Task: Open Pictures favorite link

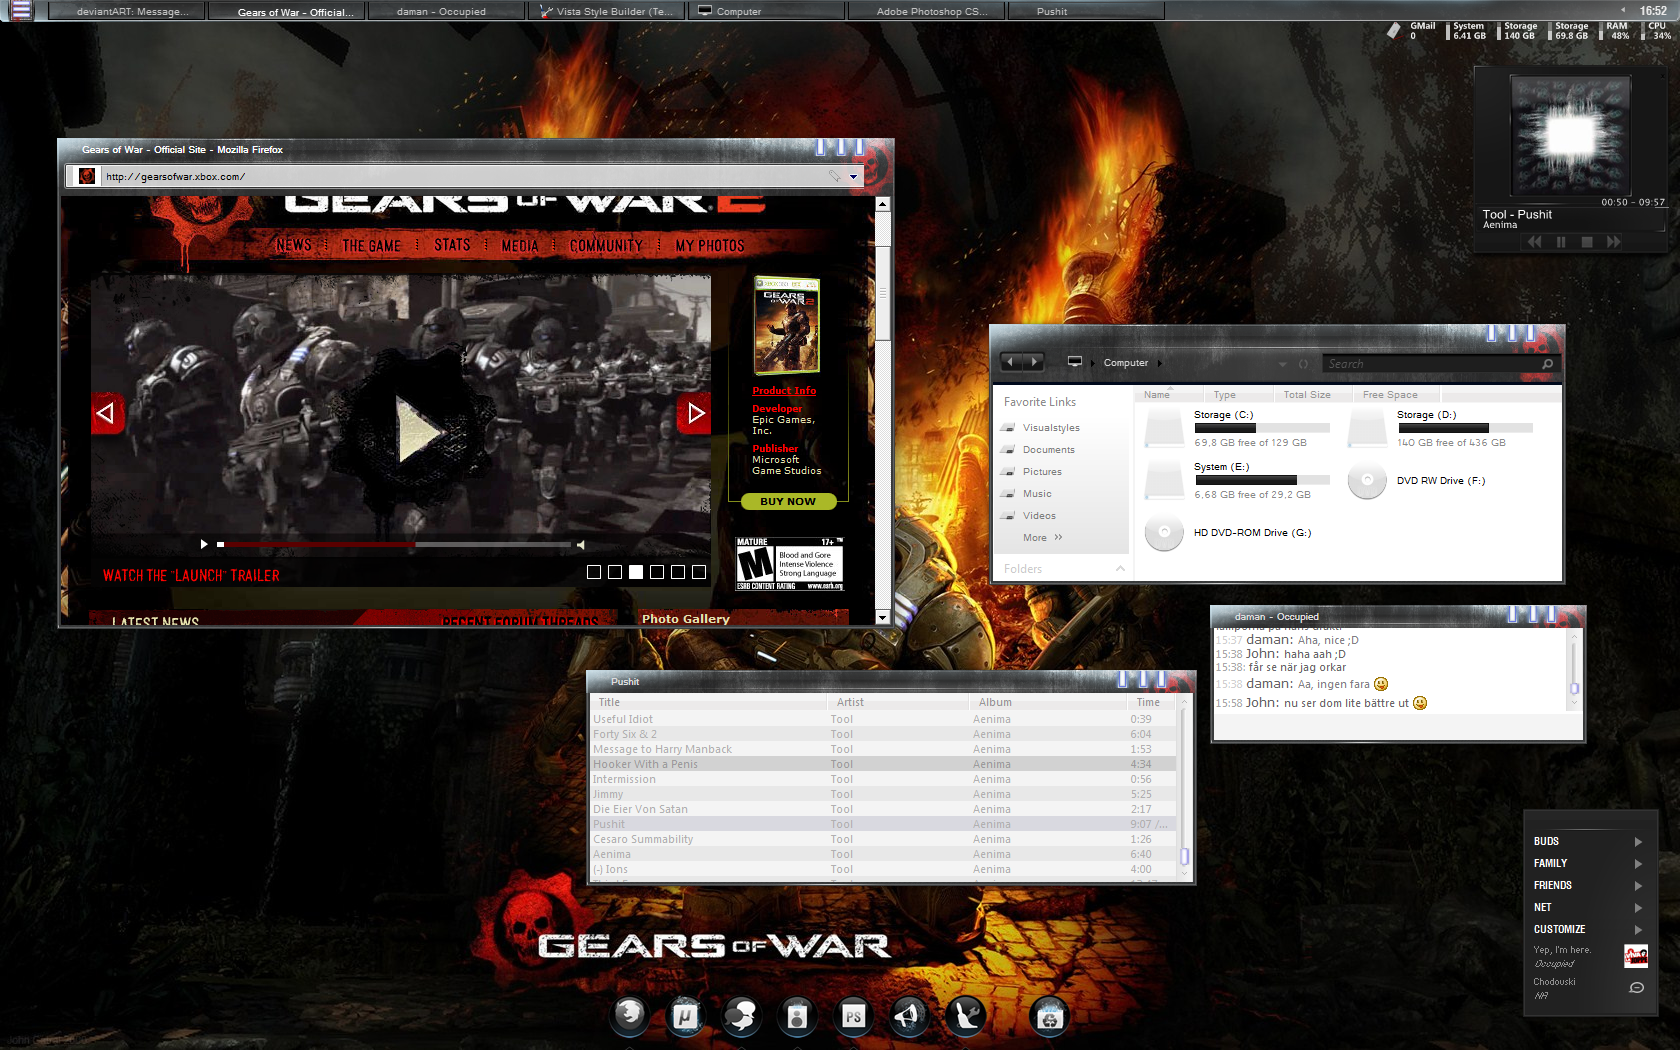Action: pos(1042,472)
